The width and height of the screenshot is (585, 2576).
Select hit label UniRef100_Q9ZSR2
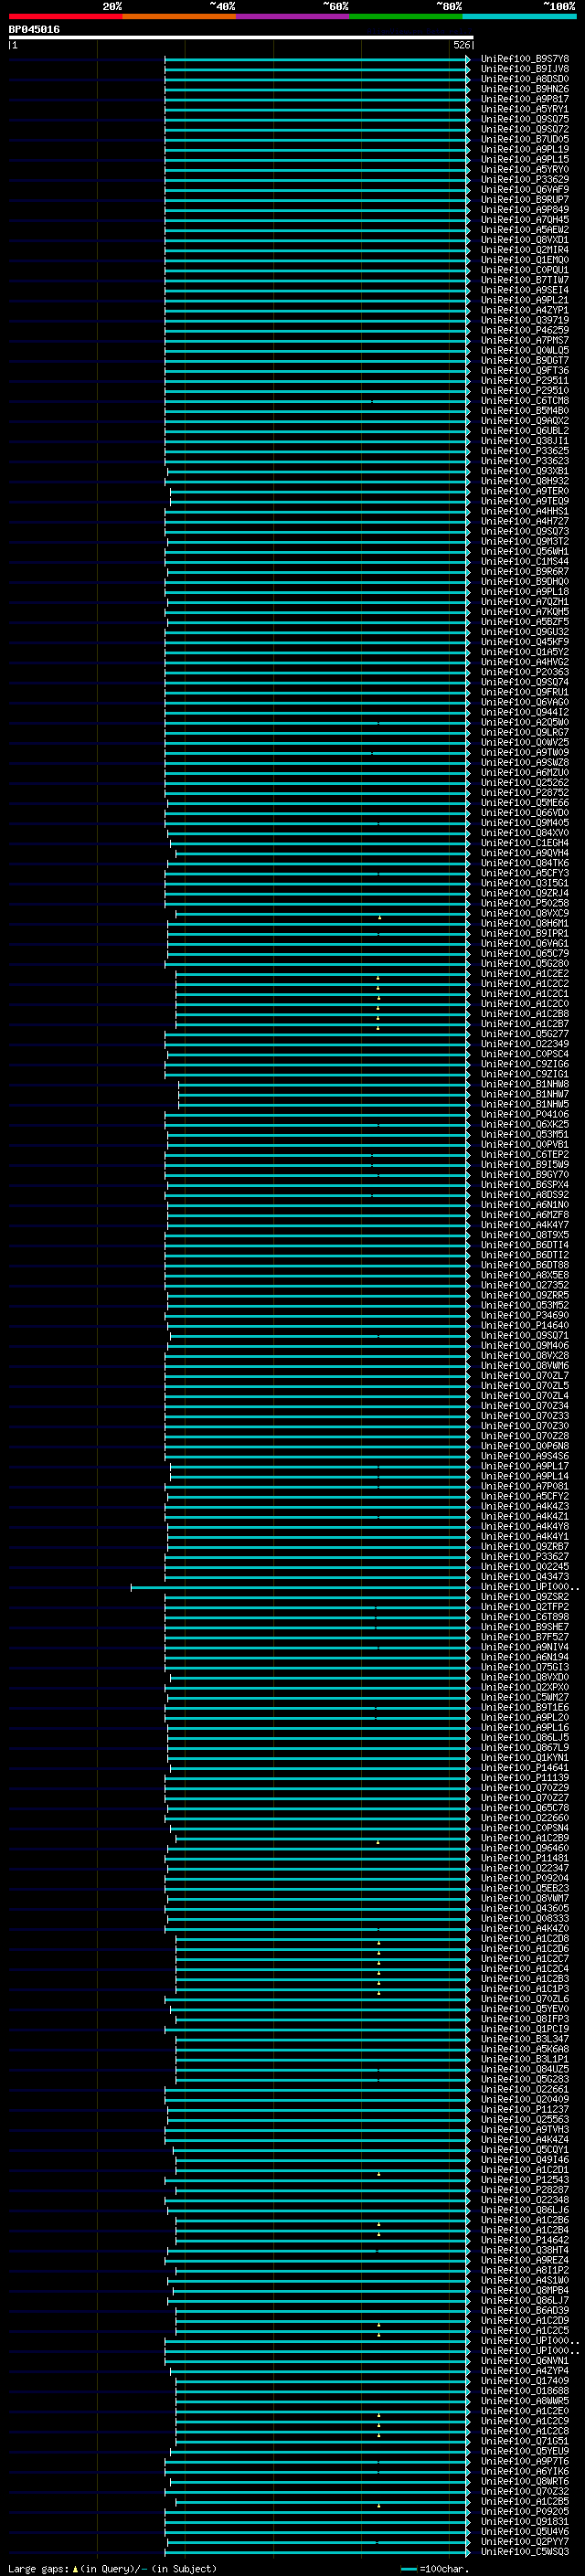tap(524, 1596)
